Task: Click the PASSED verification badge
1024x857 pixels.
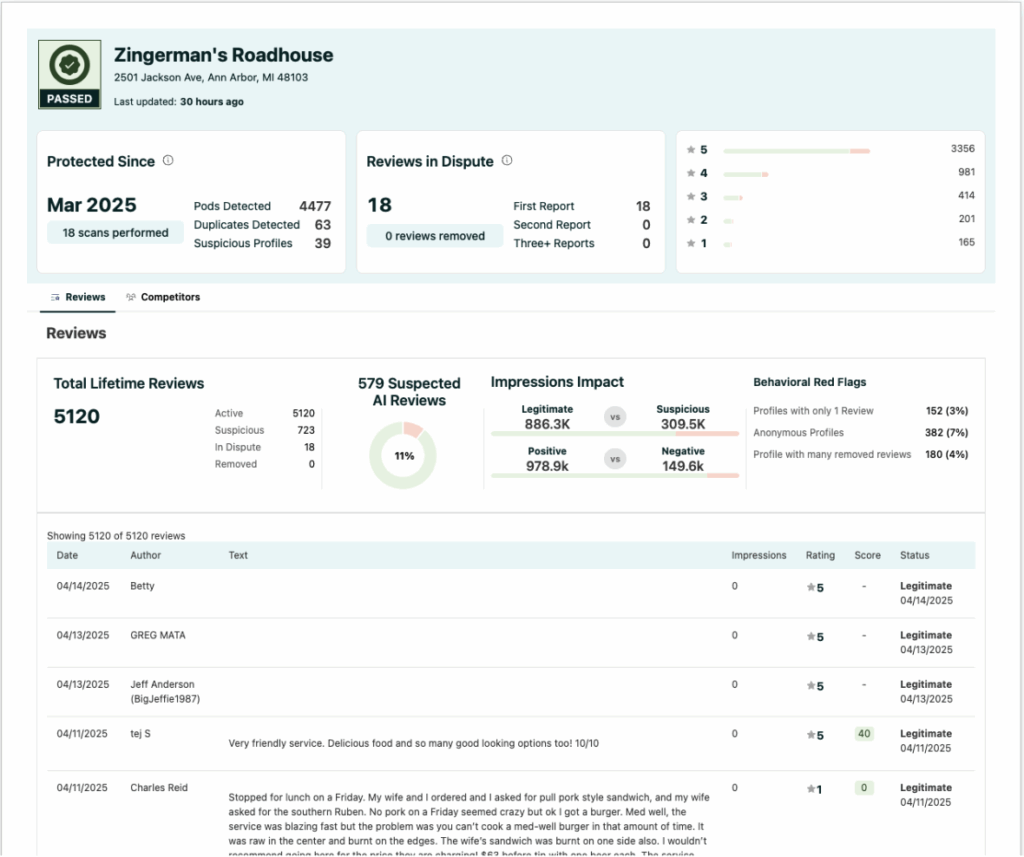Action: 70,74
